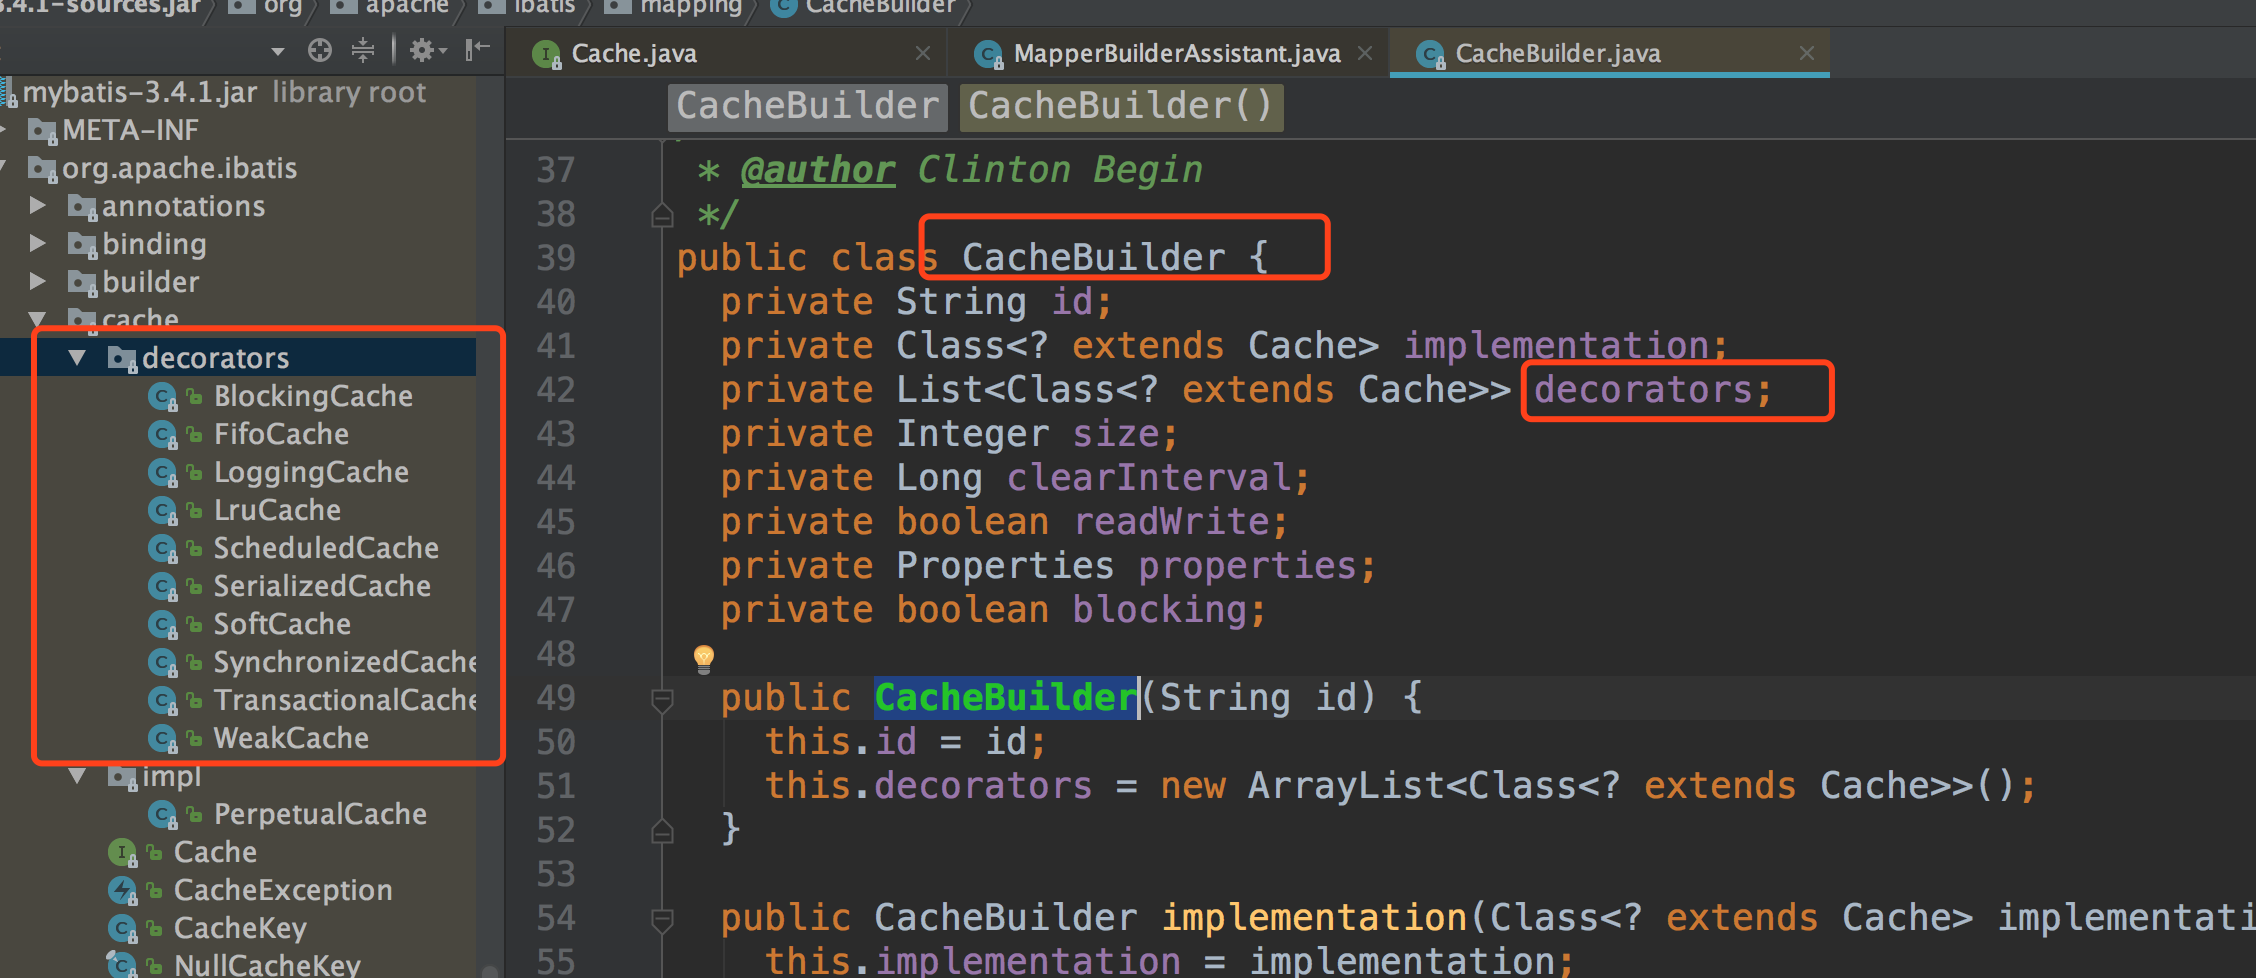Viewport: 2256px width, 978px height.
Task: Click the class icon beside BlockingCache
Action: click(x=163, y=397)
